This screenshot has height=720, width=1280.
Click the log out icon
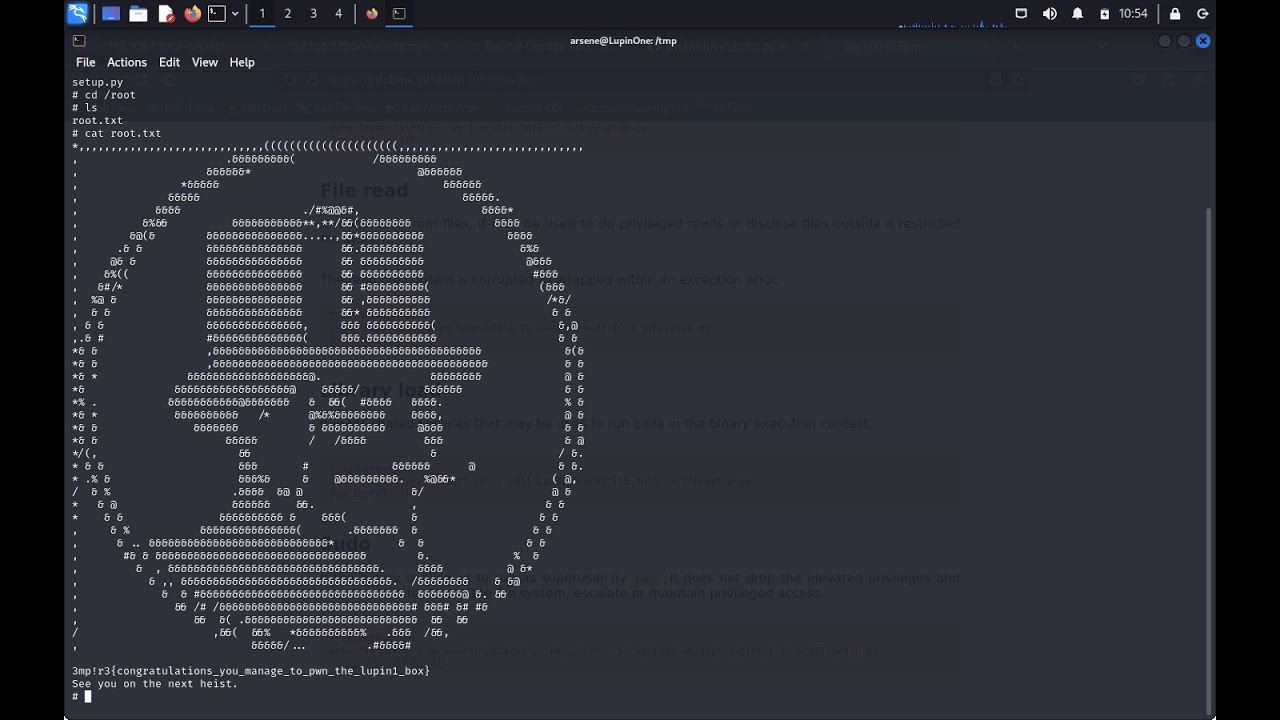click(1201, 14)
